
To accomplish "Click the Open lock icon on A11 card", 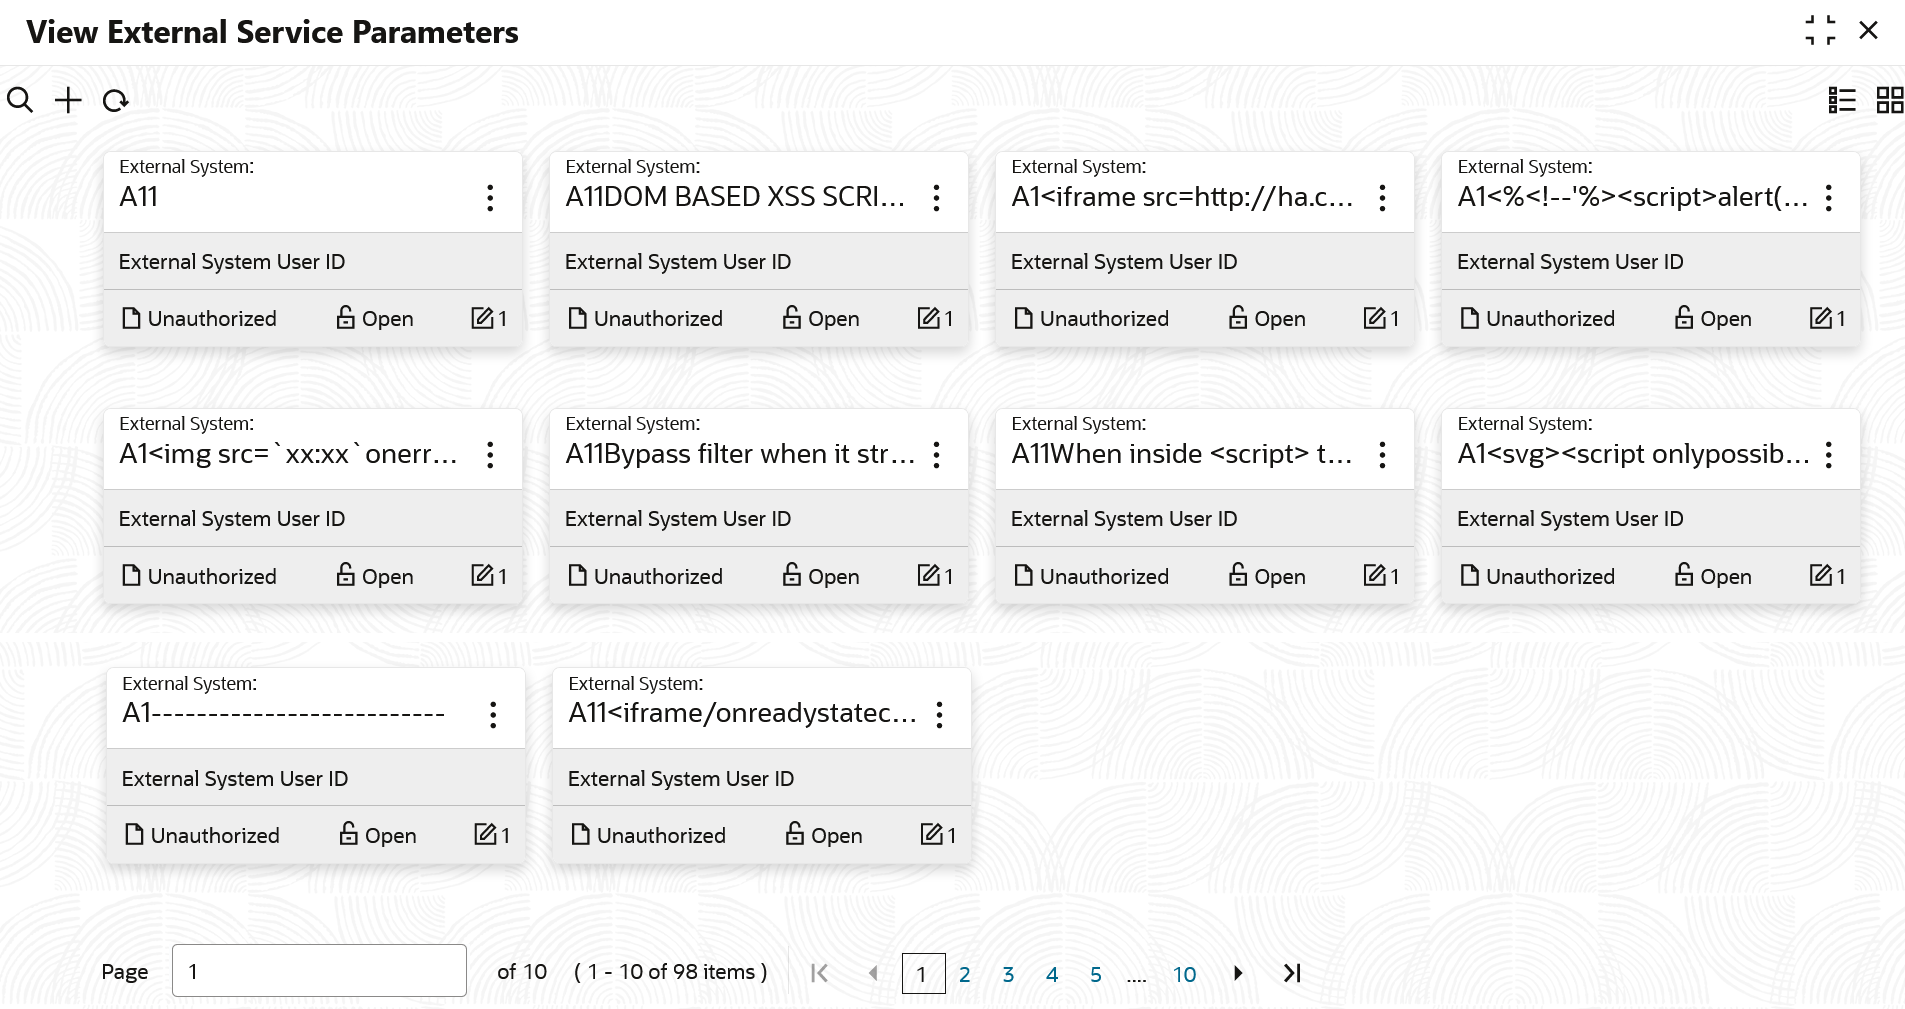I will pyautogui.click(x=346, y=318).
